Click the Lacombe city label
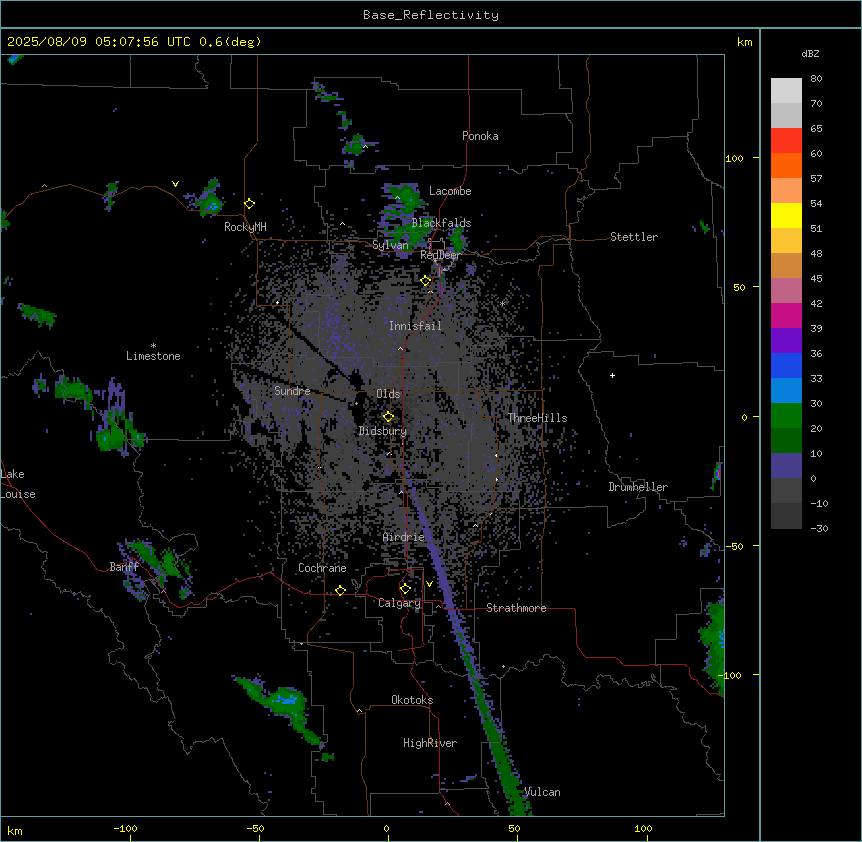Image resolution: width=862 pixels, height=842 pixels. coord(450,191)
